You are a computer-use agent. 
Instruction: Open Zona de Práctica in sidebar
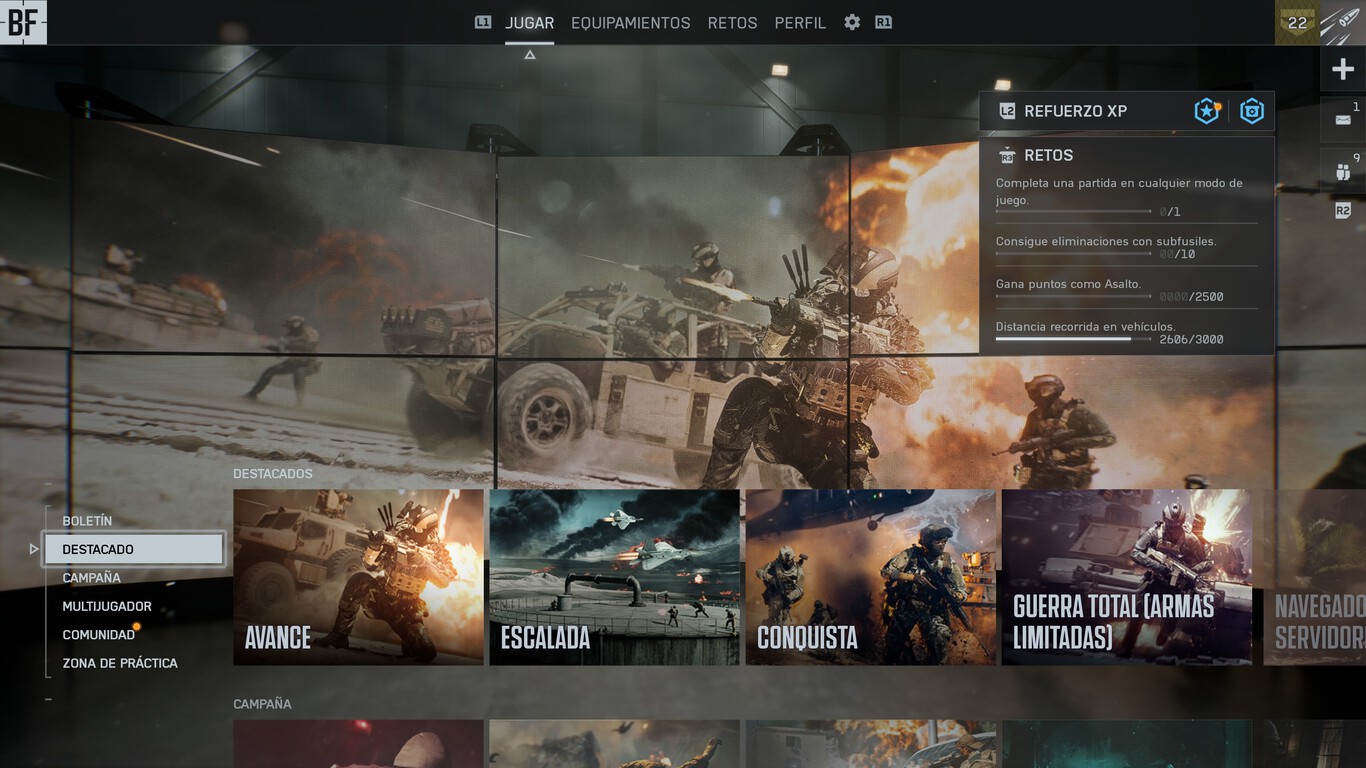pos(120,663)
